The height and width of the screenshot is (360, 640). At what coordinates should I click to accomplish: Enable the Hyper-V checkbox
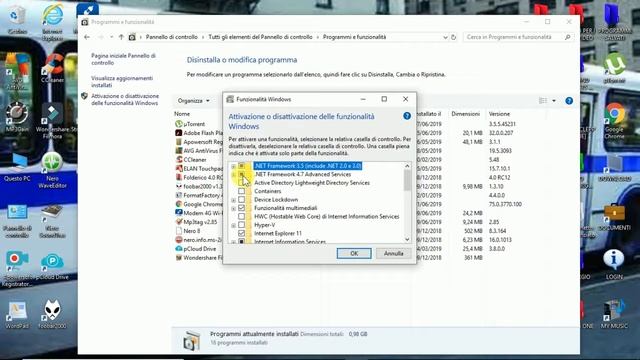(x=242, y=225)
